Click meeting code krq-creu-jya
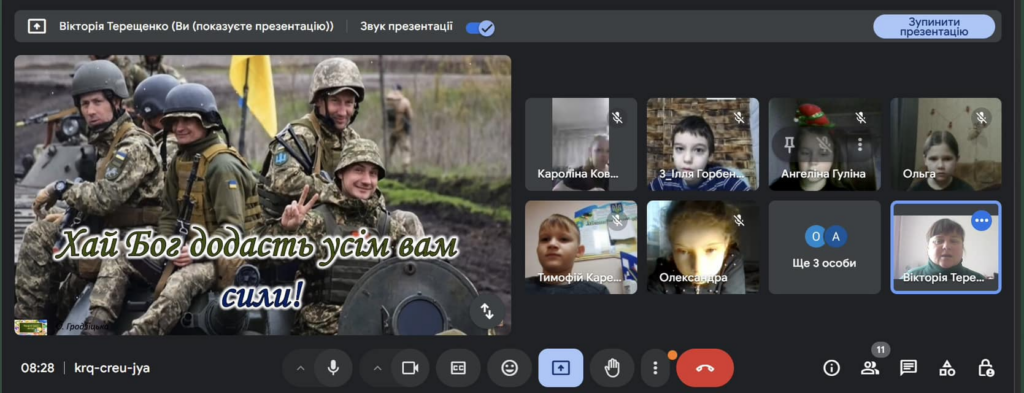Viewport: 1024px width, 393px height. tap(112, 368)
